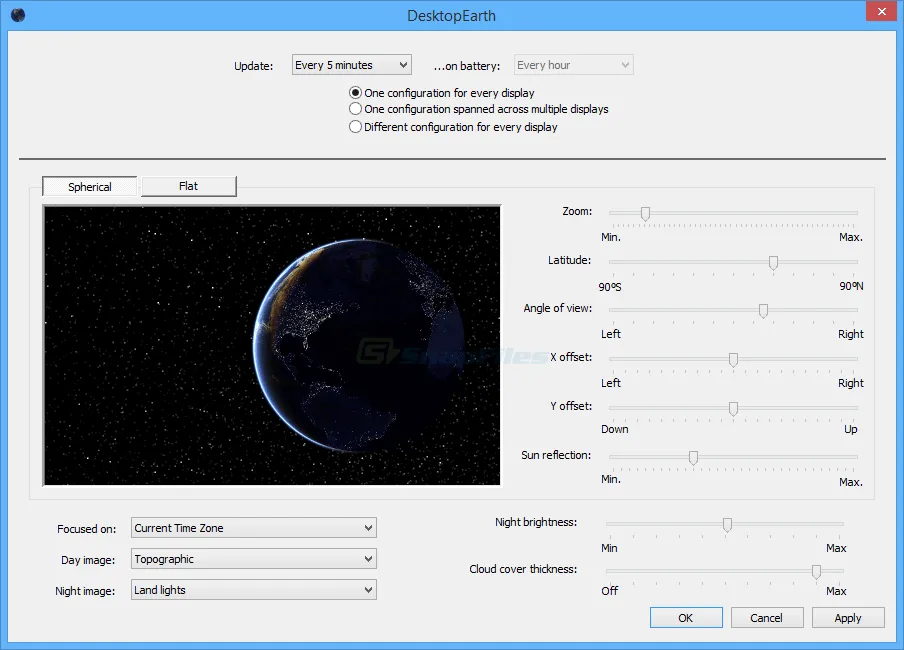Click the Latitude slider thumb
This screenshot has height=650, width=904.
click(x=773, y=263)
